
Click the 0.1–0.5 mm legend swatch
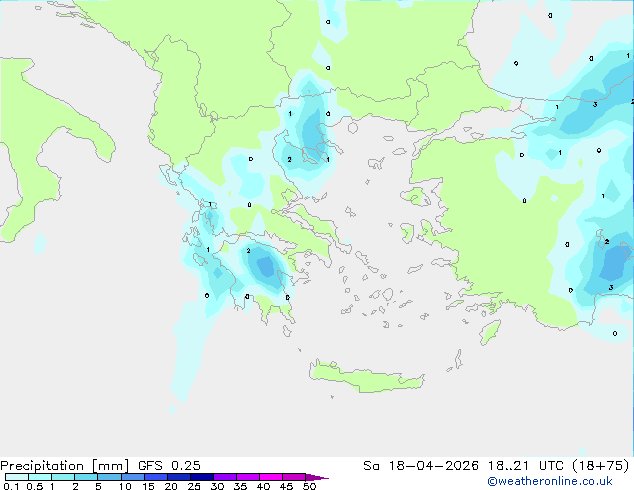click(17, 477)
